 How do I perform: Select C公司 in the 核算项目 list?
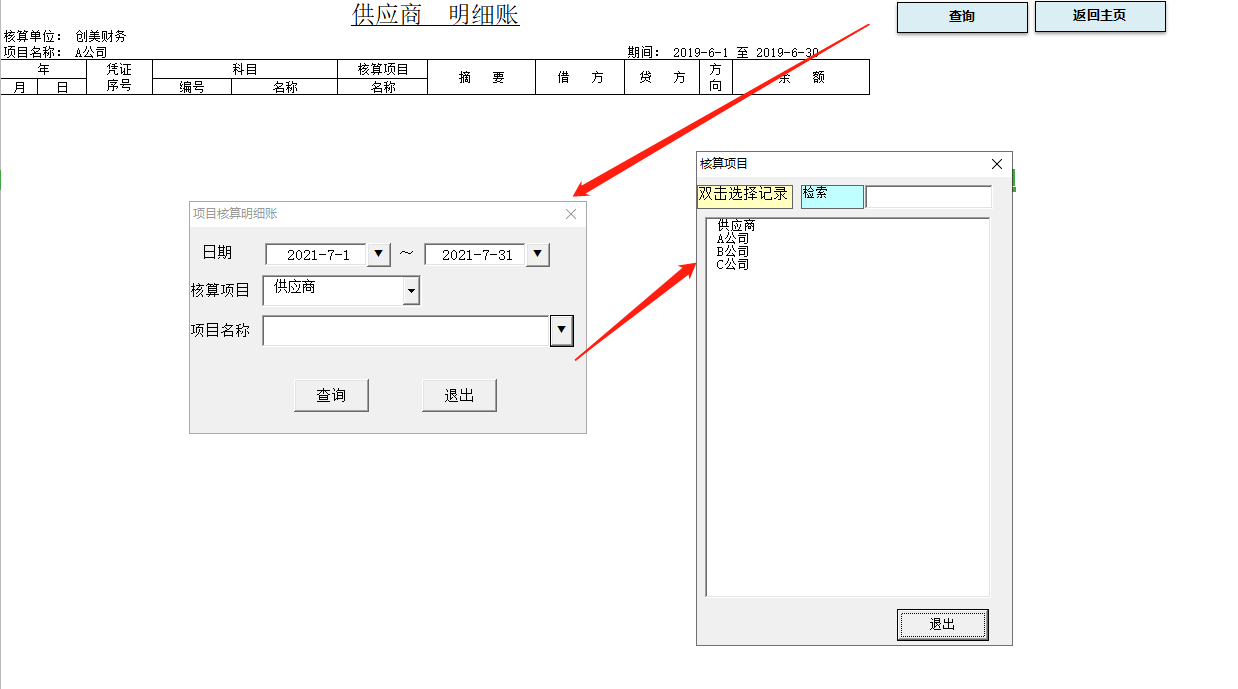[x=733, y=265]
